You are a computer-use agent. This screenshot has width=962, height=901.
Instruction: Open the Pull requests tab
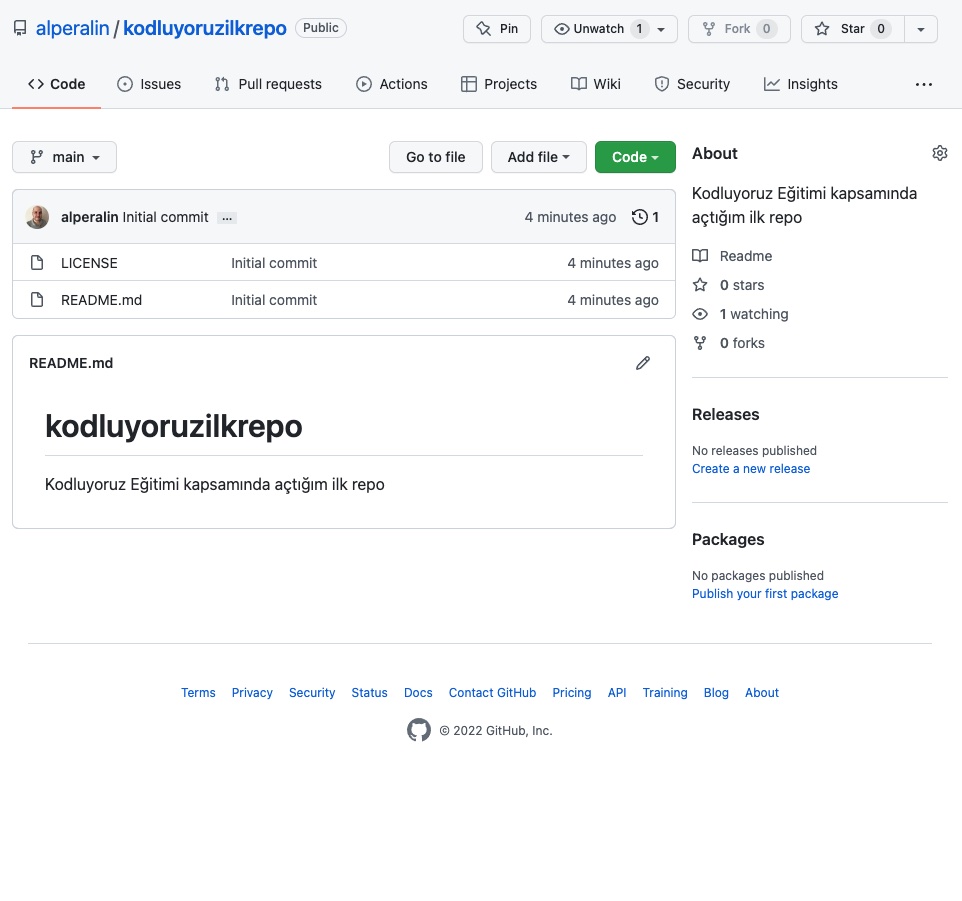268,84
